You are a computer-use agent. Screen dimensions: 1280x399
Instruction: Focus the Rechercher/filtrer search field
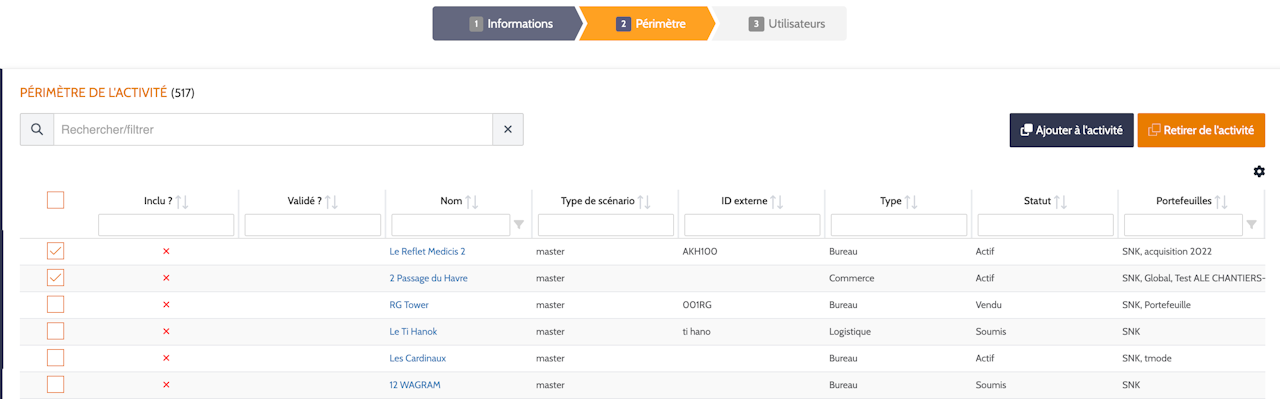[x=273, y=129]
